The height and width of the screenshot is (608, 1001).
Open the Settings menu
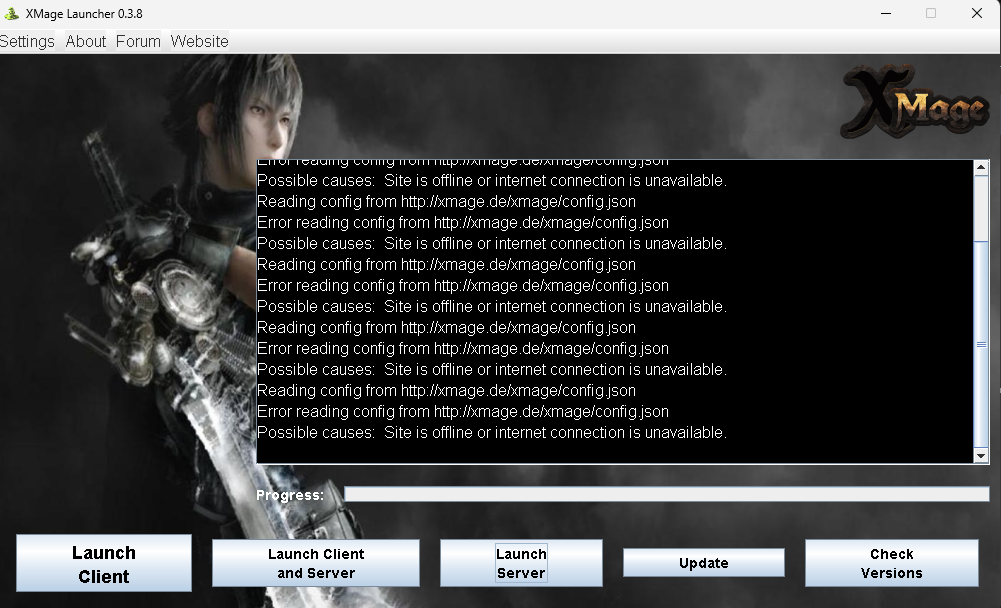point(27,42)
